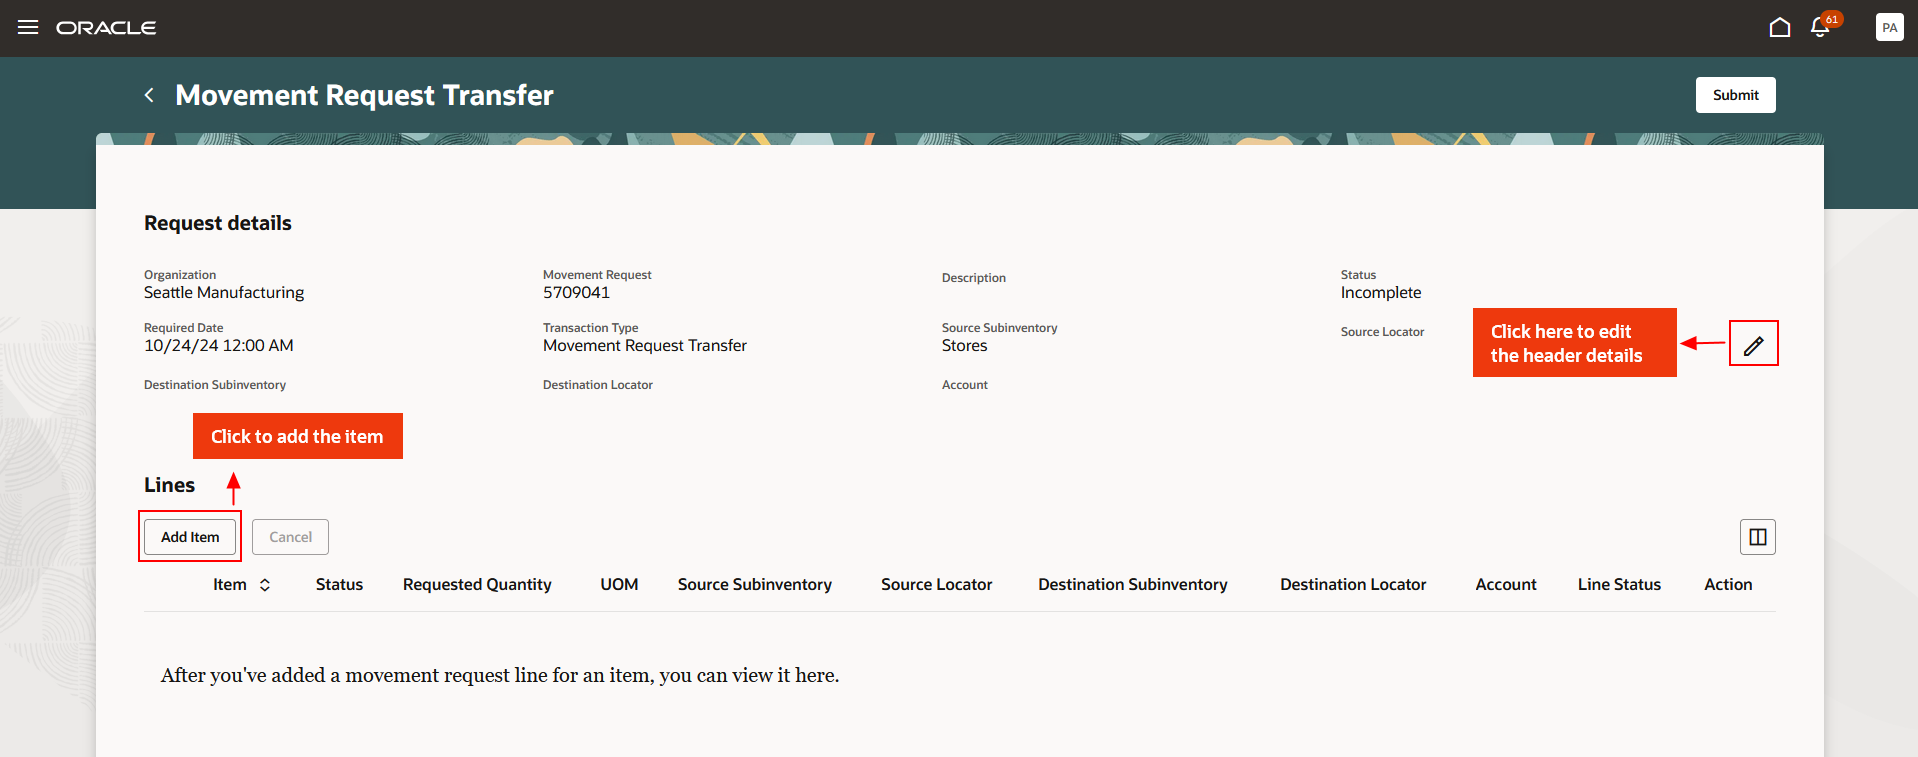Click the Action column header
This screenshot has width=1918, height=757.
pyautogui.click(x=1728, y=585)
